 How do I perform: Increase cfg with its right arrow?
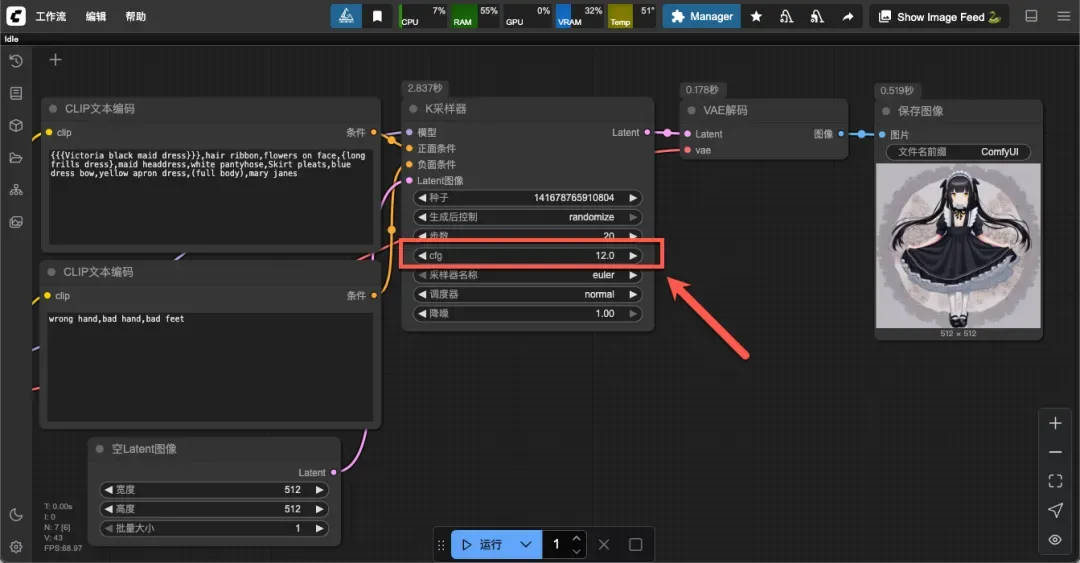(633, 256)
